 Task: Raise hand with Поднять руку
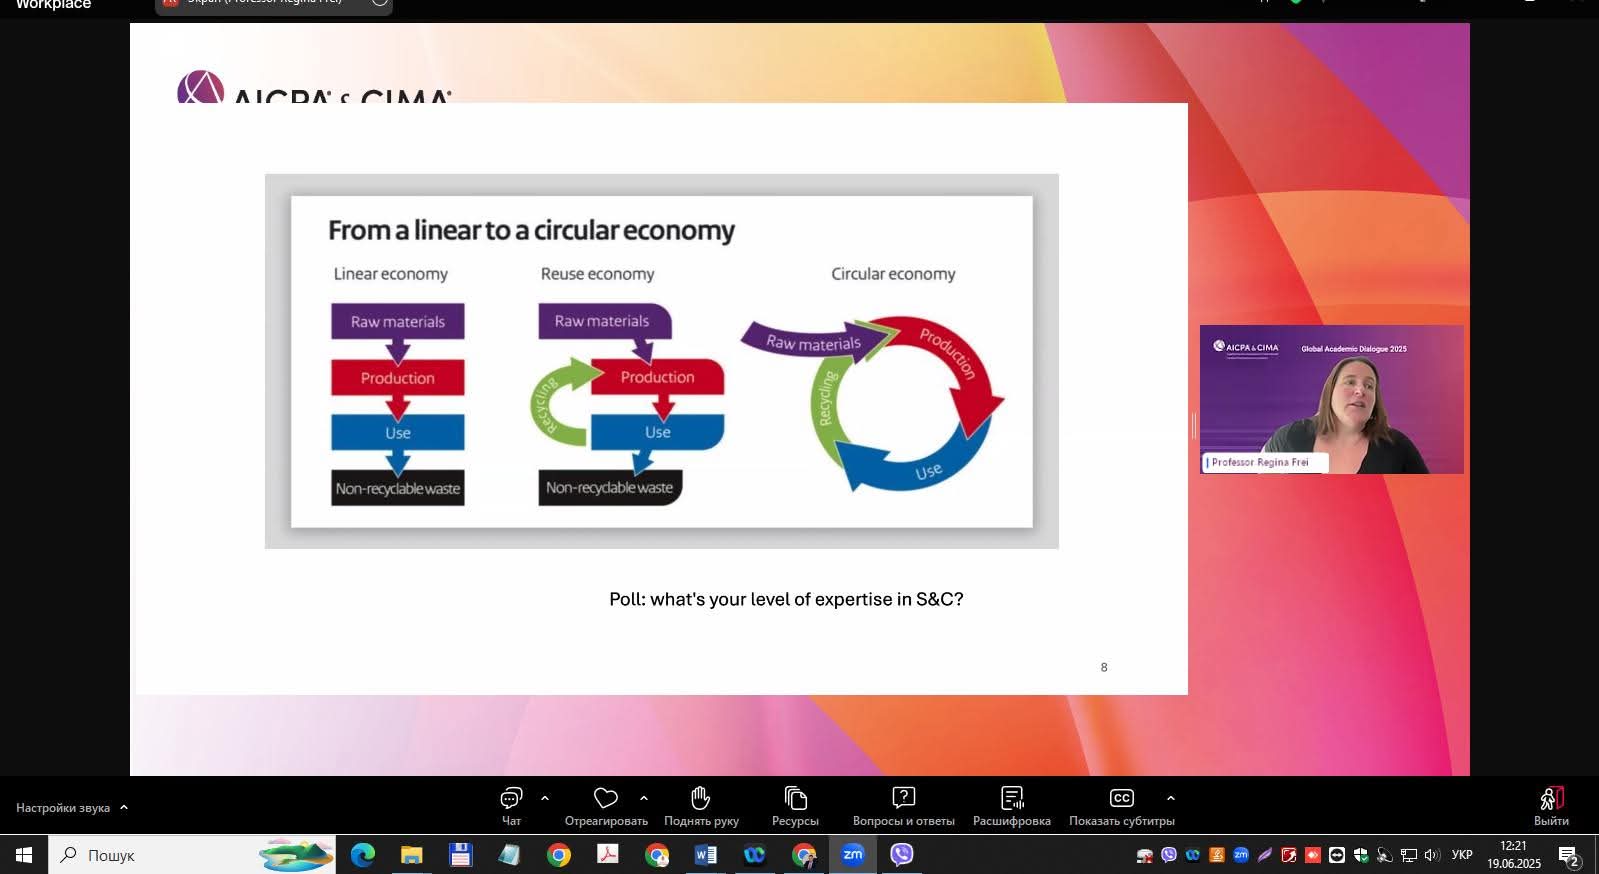click(x=701, y=799)
